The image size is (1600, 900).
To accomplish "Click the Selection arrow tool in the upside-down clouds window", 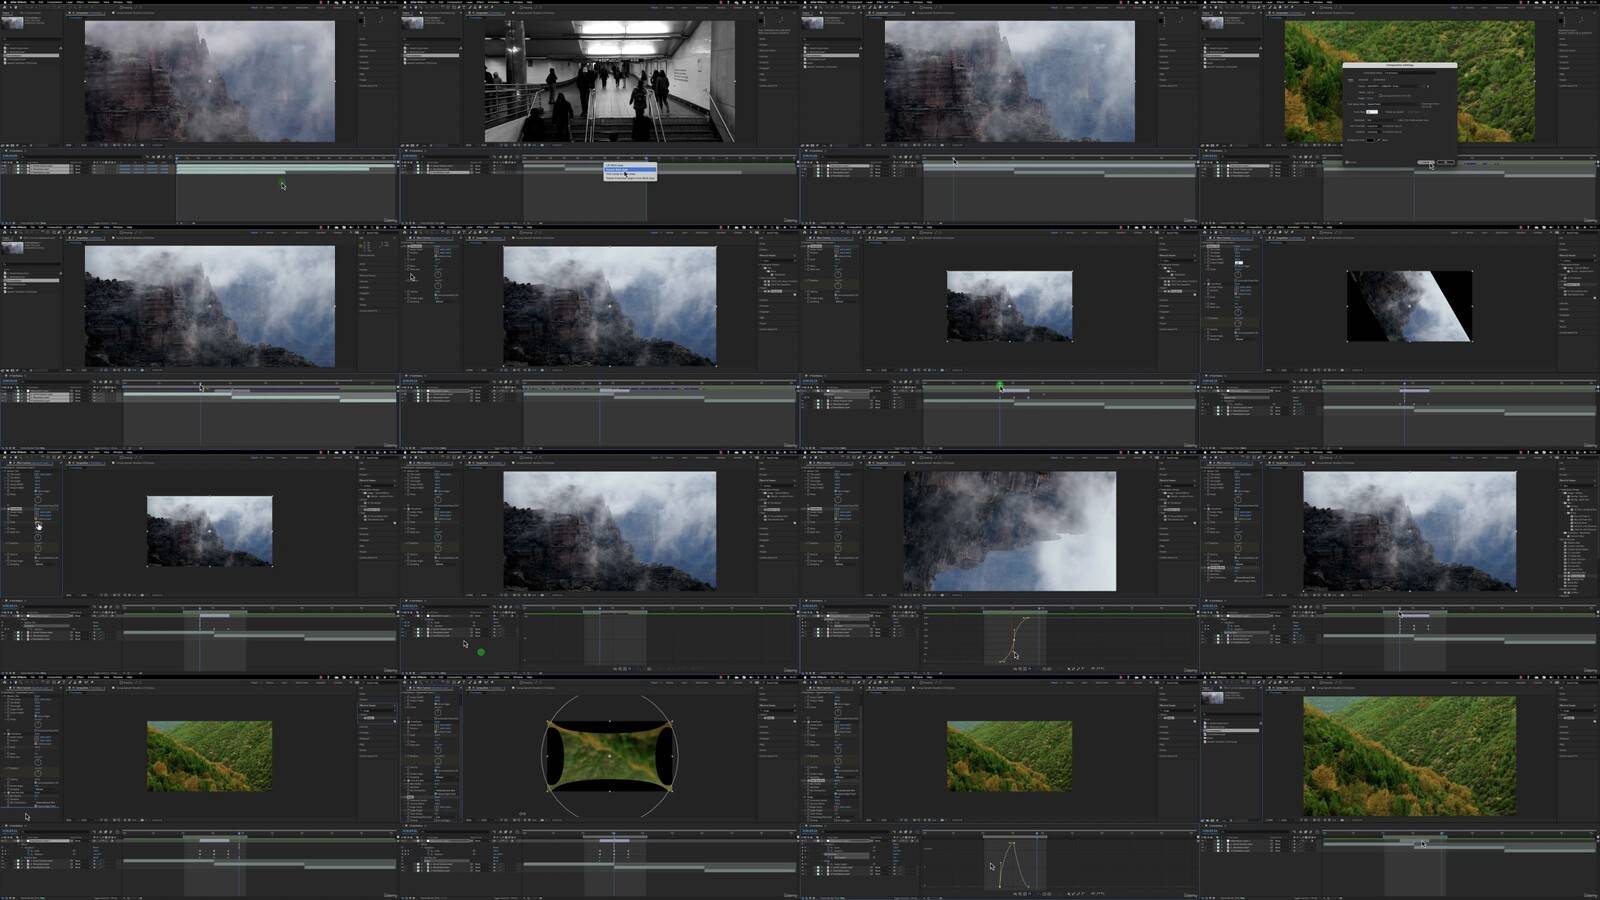I will click(x=810, y=458).
